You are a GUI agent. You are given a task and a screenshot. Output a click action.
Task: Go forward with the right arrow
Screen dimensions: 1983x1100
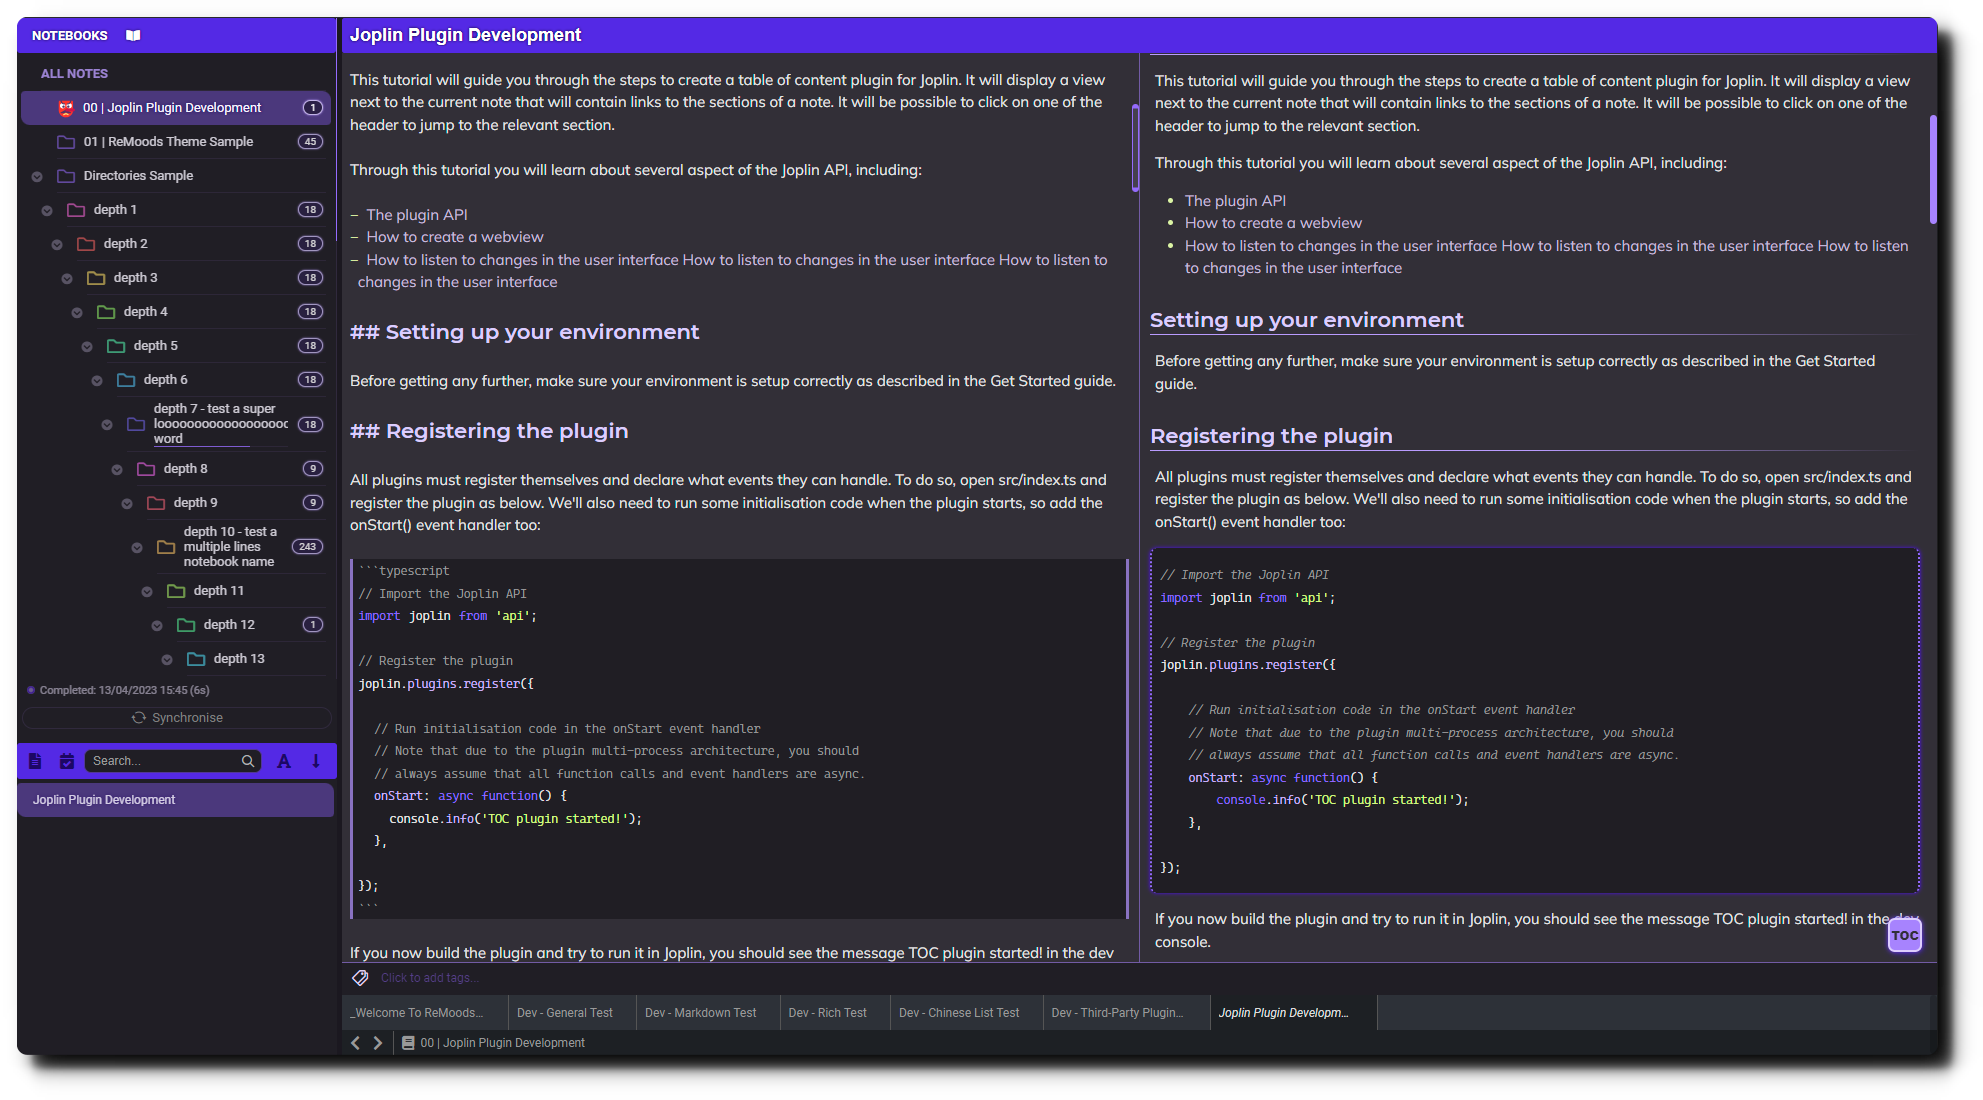(x=378, y=1043)
